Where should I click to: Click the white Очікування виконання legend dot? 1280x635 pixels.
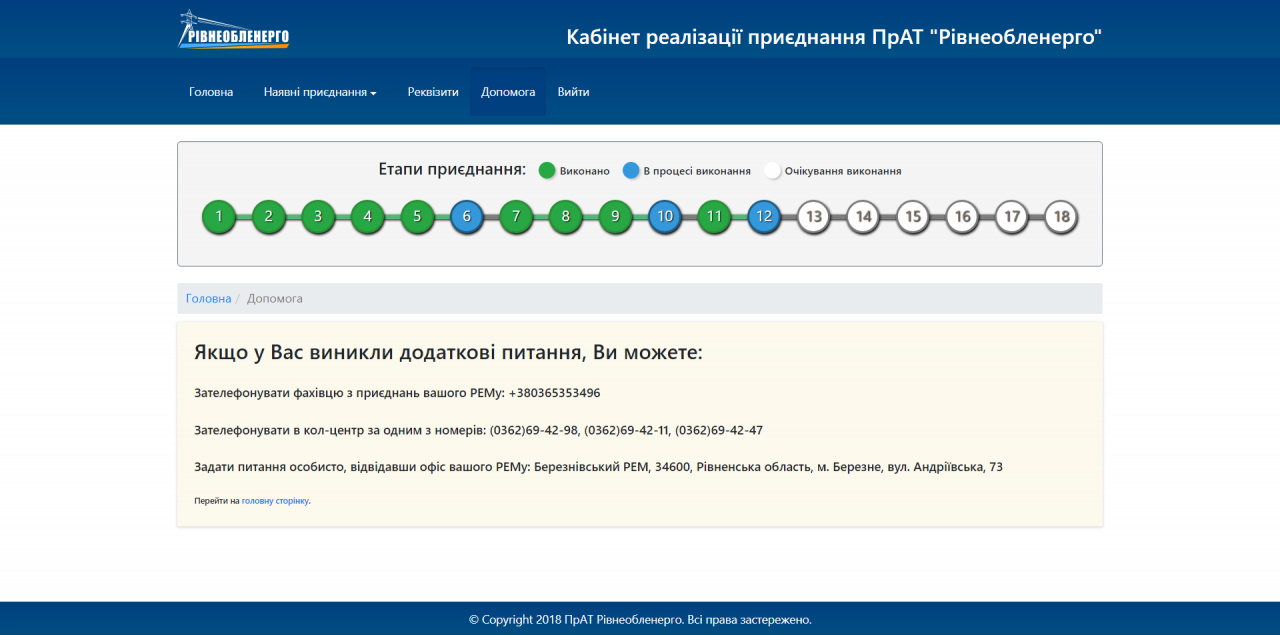pos(772,170)
